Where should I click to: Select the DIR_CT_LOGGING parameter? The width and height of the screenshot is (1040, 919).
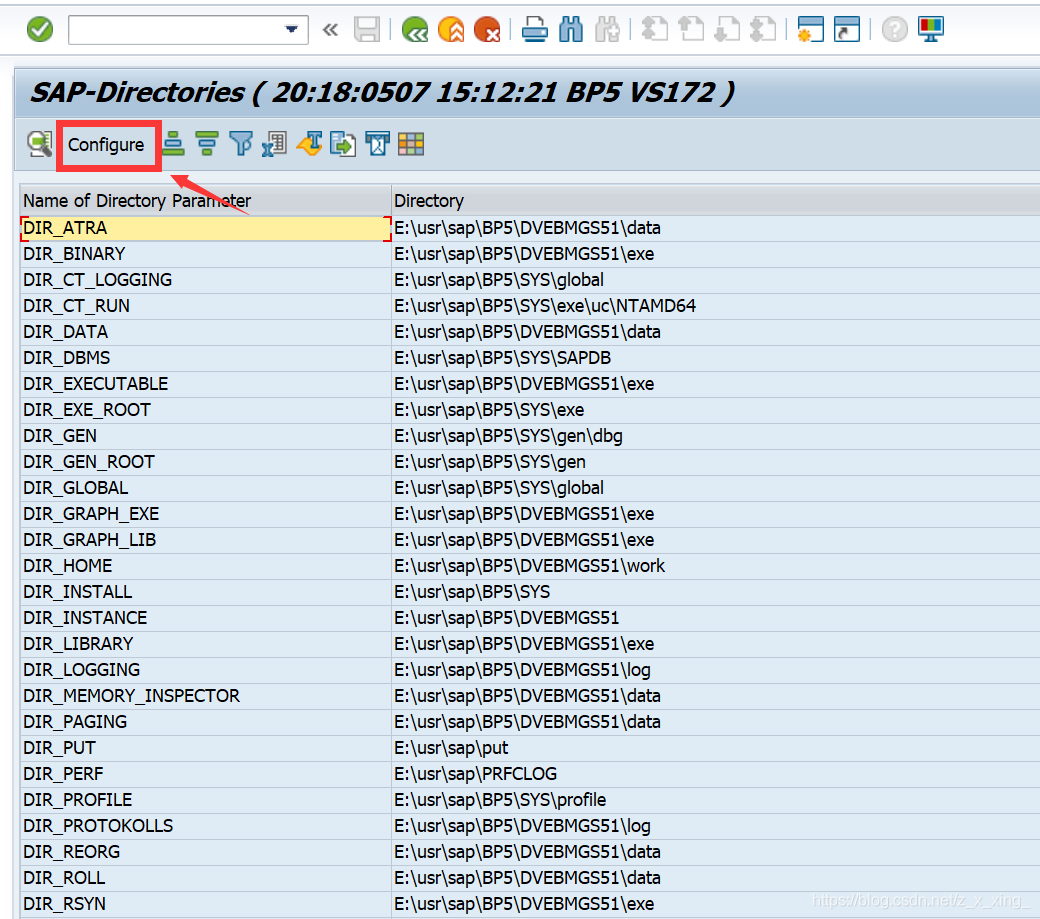[206, 280]
